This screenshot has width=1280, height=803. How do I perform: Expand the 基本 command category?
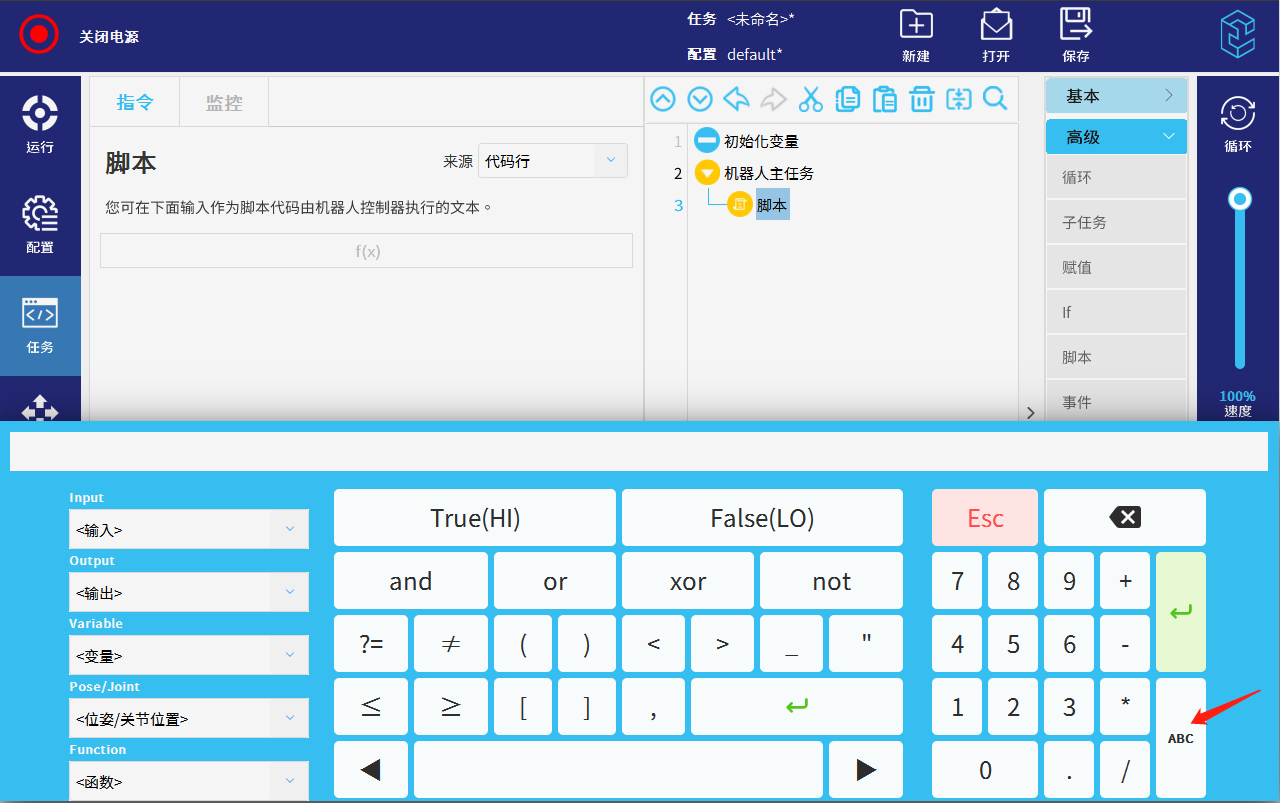click(x=1116, y=96)
